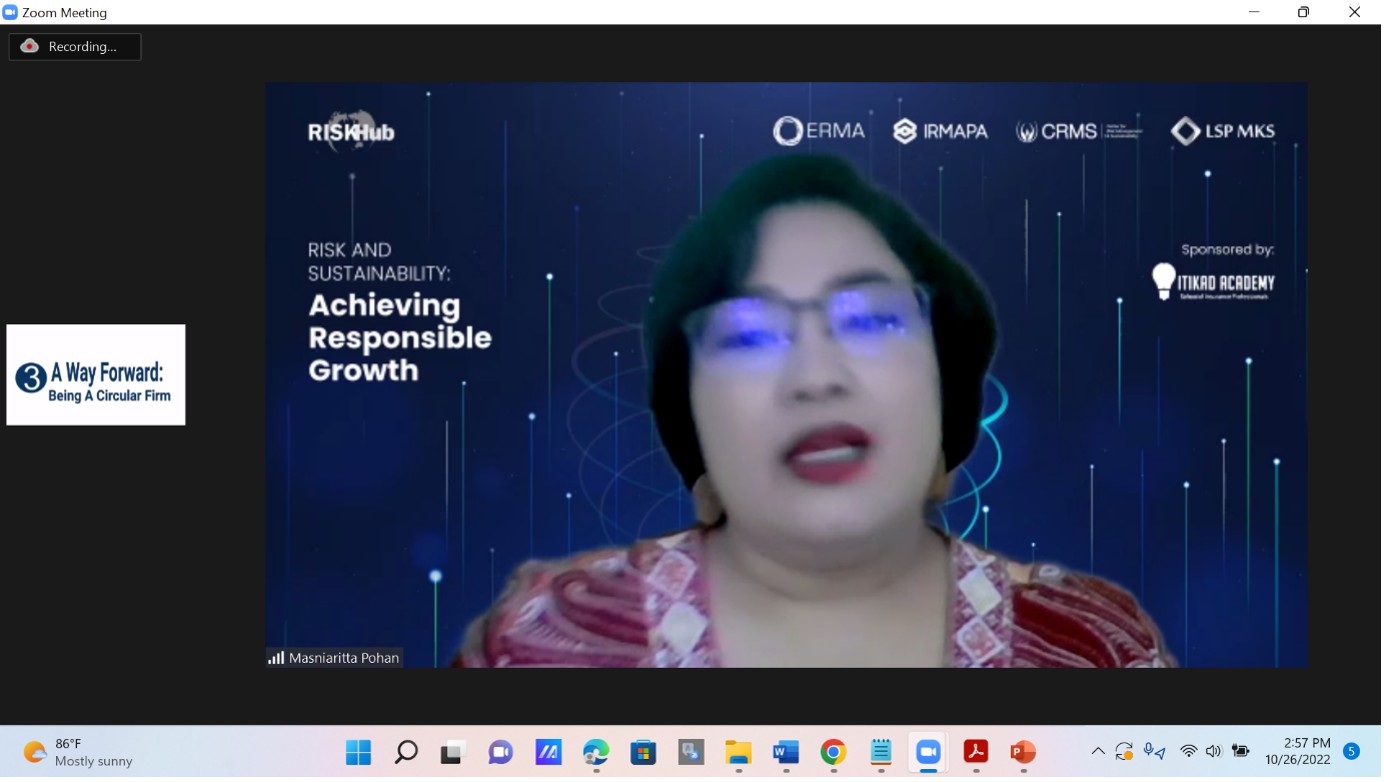
Task: Switch to Adobe Acrobat Reader
Action: click(976, 752)
